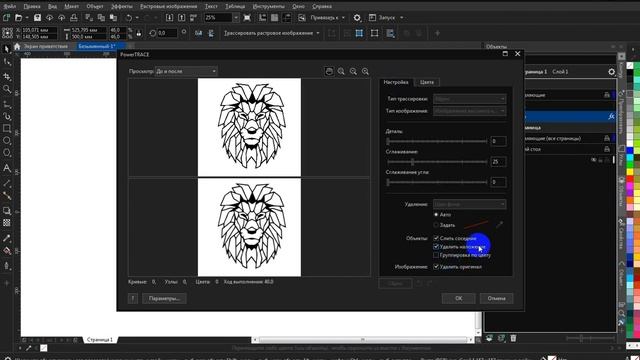
Task: Select the Crop tool in toolbox
Action: click(7, 76)
